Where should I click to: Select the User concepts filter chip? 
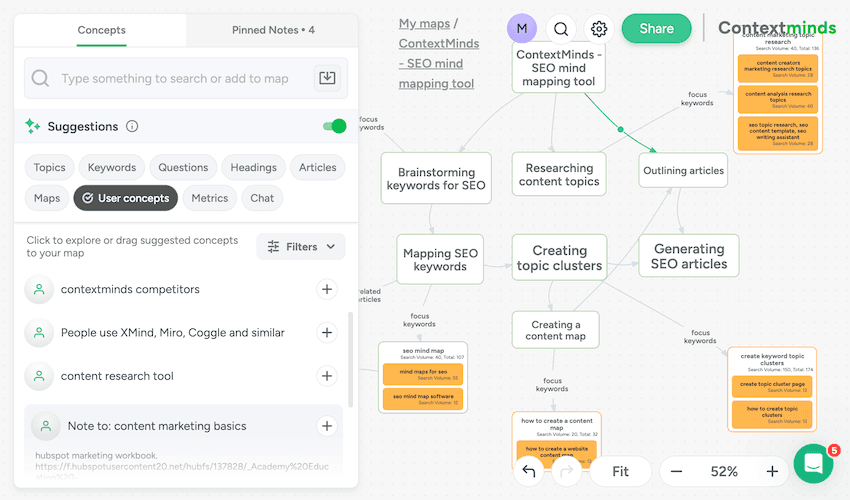(x=126, y=198)
